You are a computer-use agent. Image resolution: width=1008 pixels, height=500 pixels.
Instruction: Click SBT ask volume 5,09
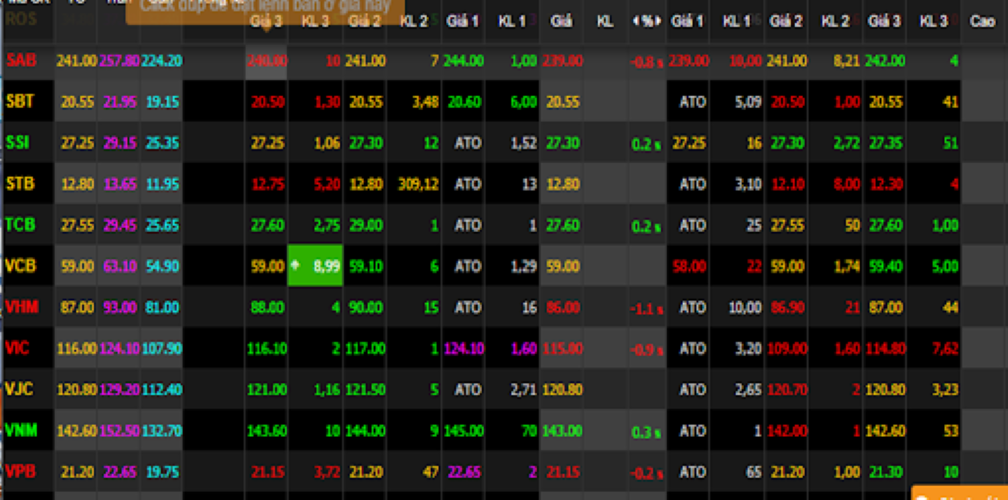[750, 102]
